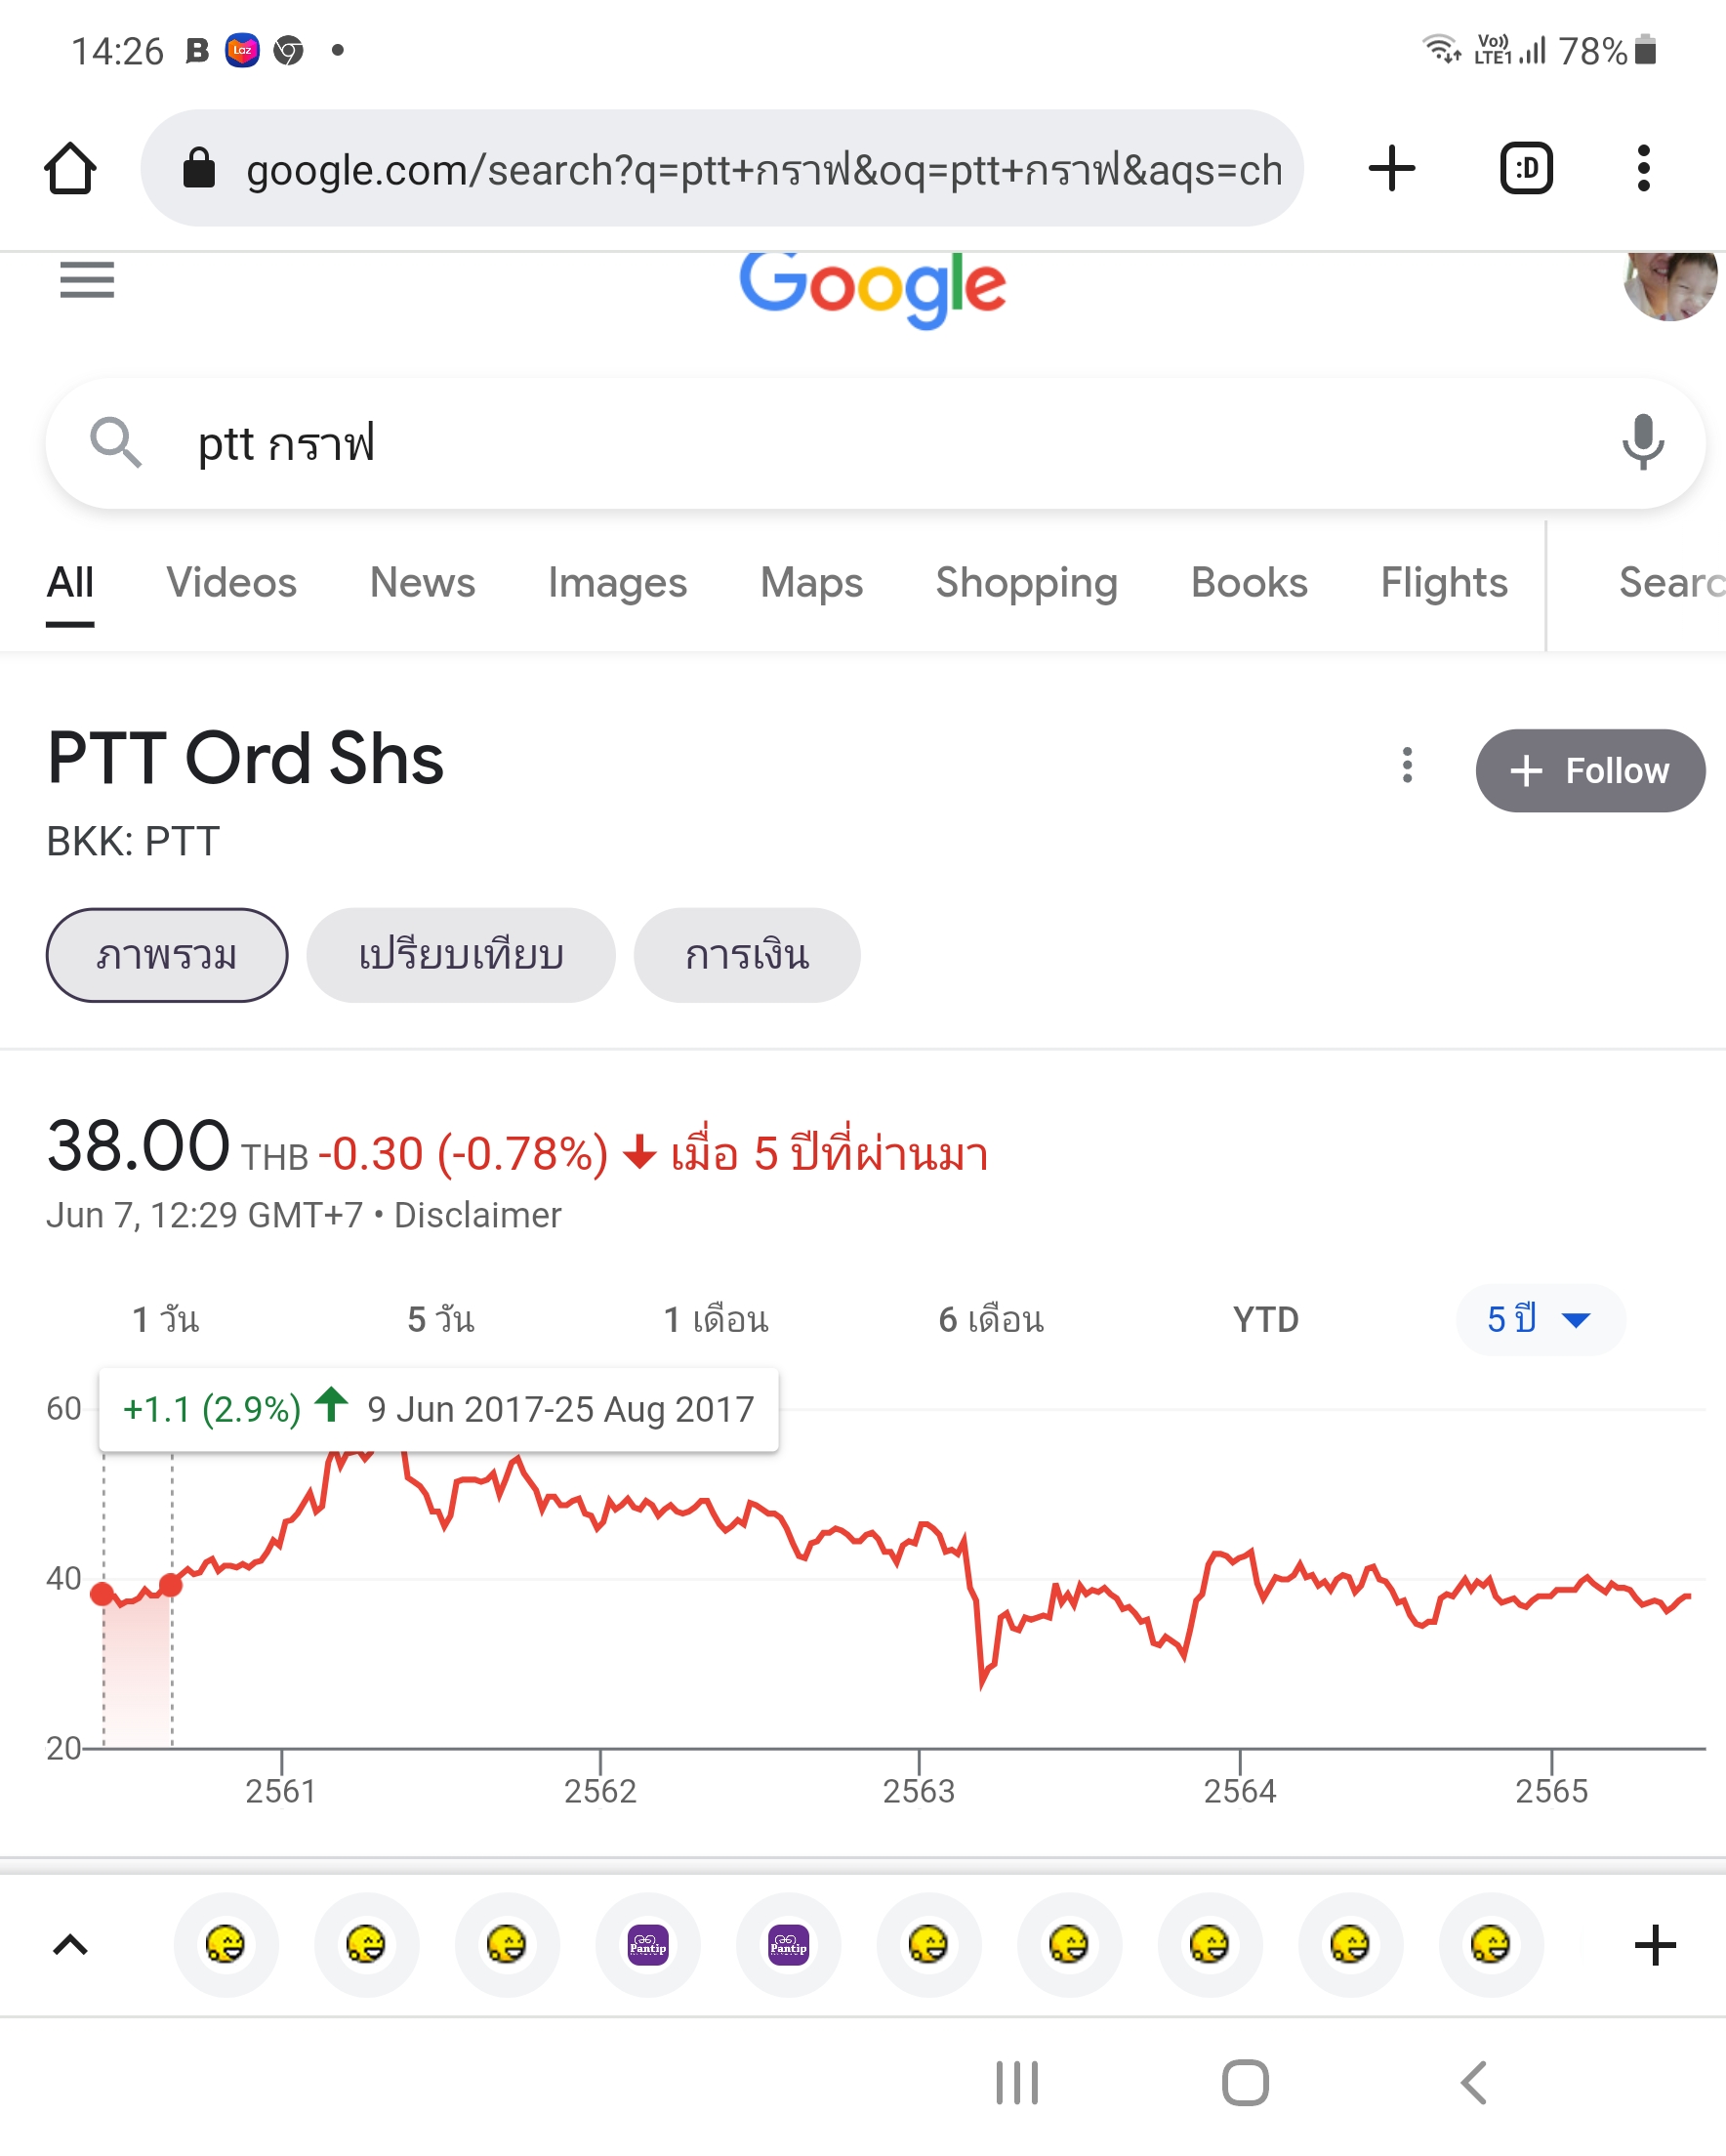Viewport: 1726px width, 2156px height.
Task: Open browser three-dot menu
Action: click(x=1643, y=168)
